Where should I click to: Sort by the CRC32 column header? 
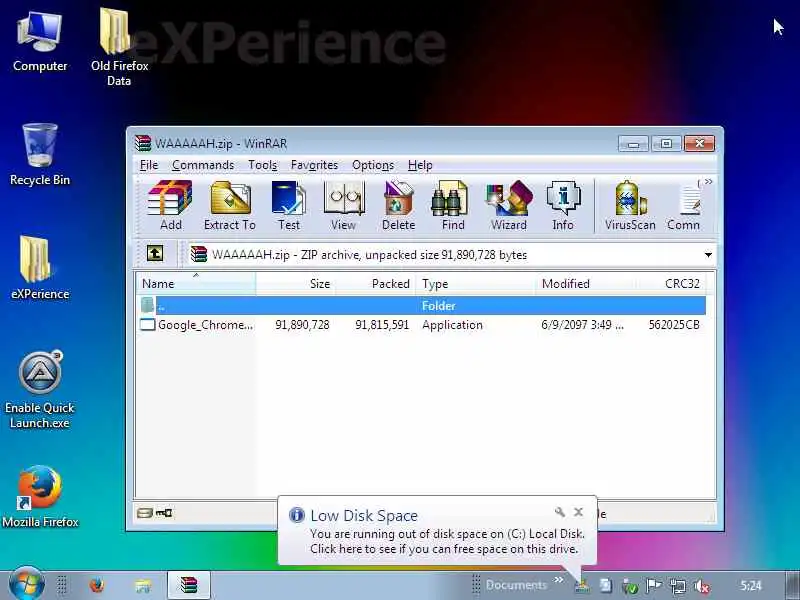tap(671, 284)
